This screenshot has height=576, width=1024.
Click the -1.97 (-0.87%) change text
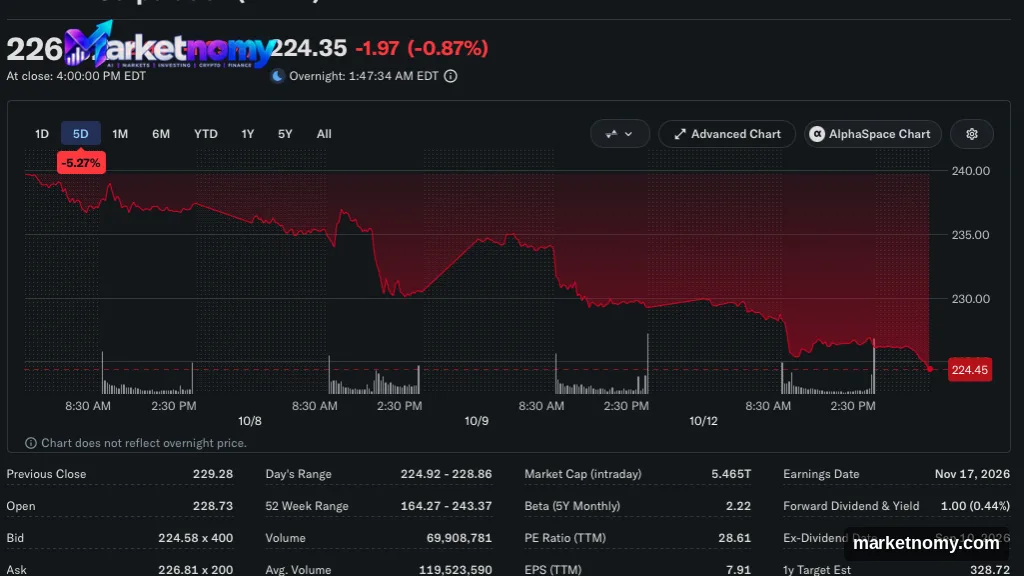(422, 48)
